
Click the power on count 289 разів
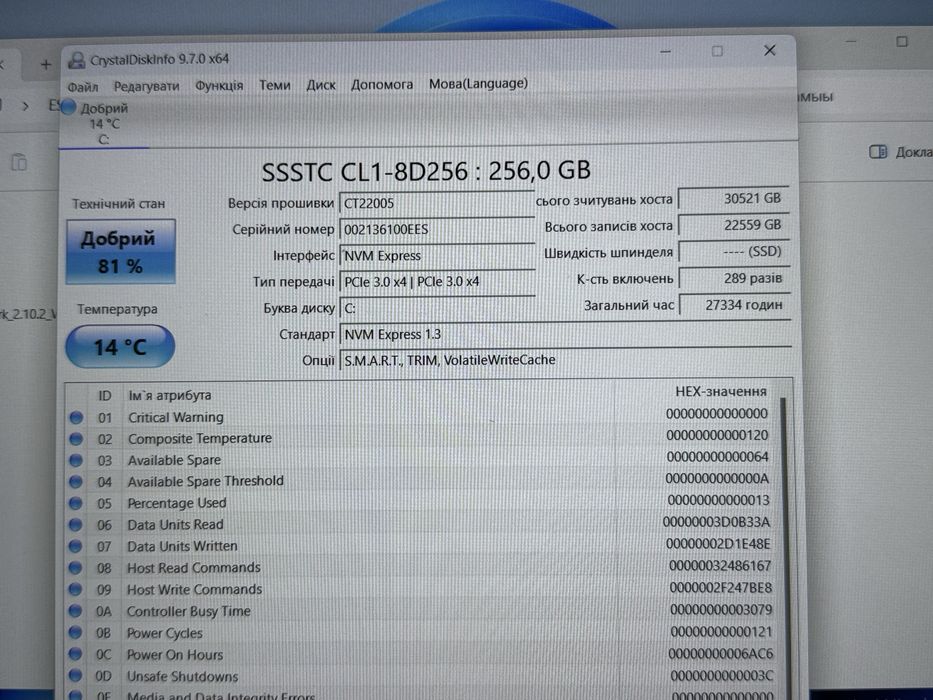point(734,279)
